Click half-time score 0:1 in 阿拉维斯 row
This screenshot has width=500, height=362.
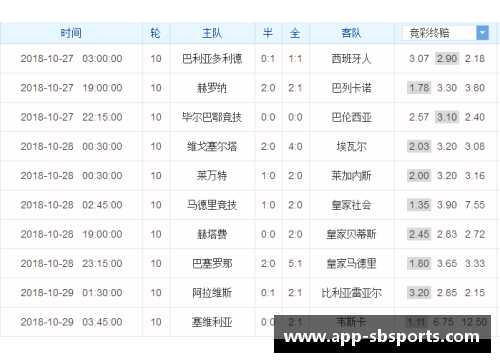[268, 293]
